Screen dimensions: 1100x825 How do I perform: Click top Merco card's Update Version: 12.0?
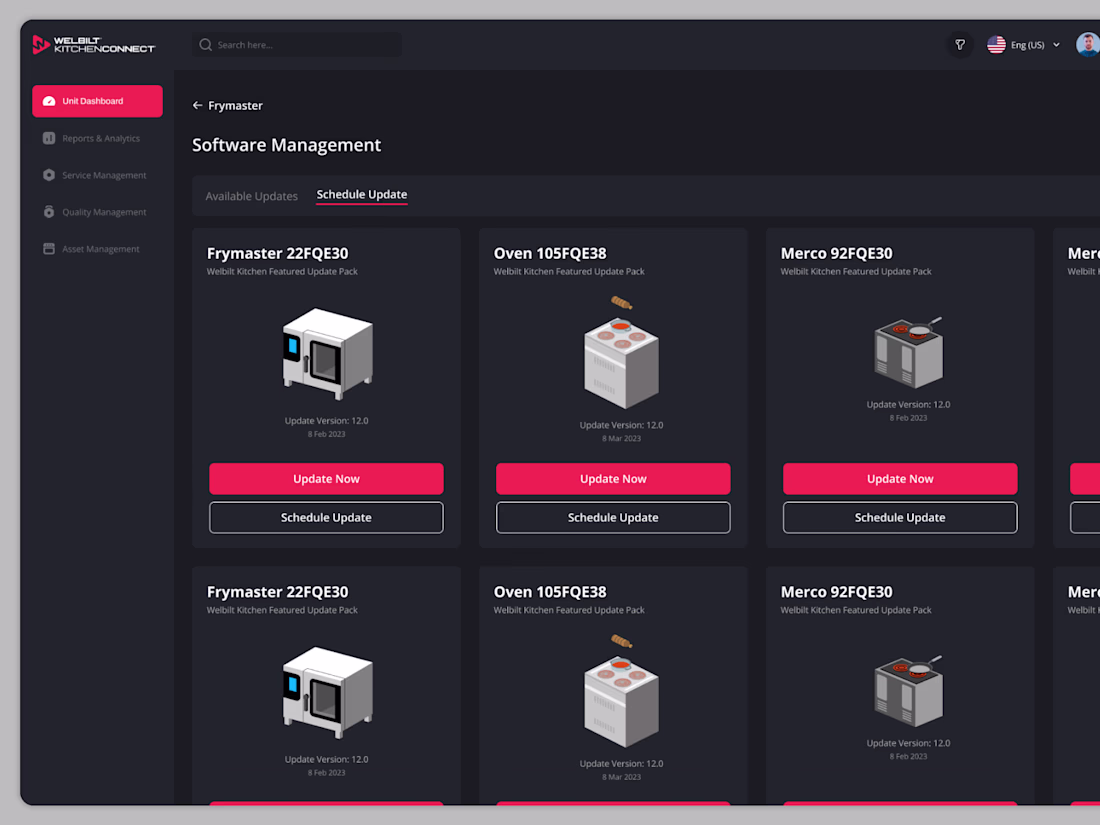(x=908, y=405)
